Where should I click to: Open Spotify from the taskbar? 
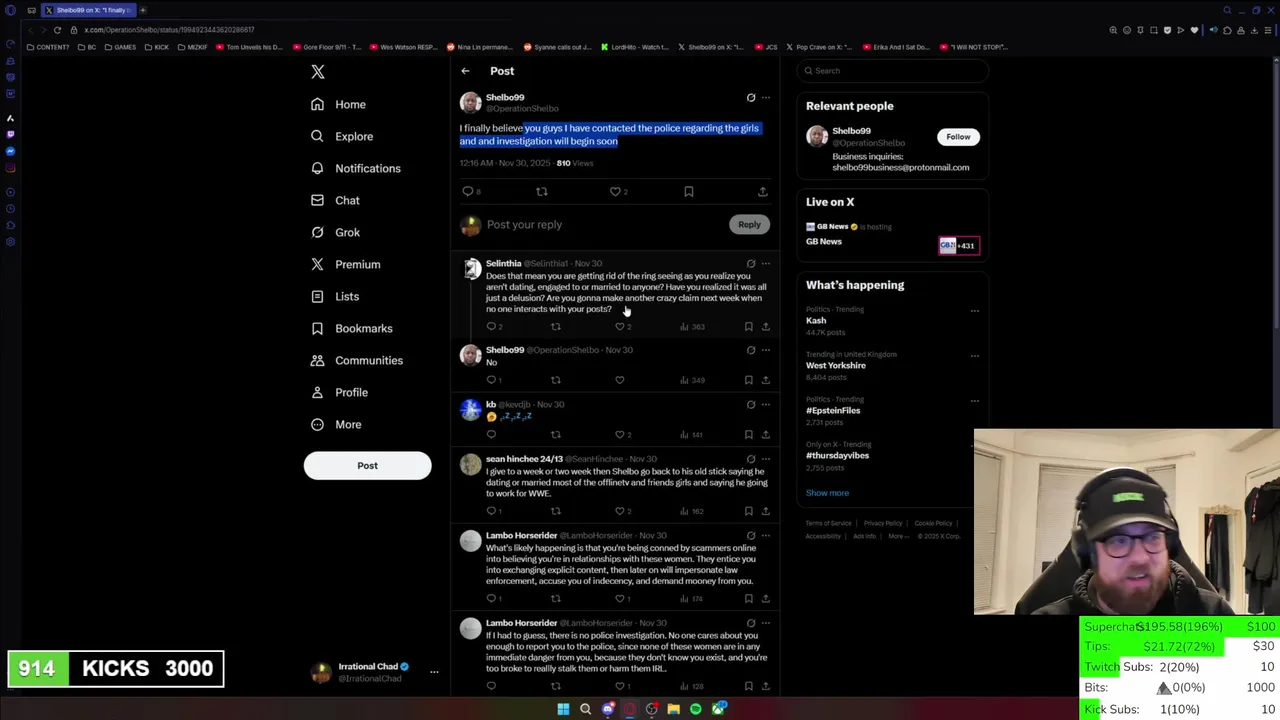[696, 709]
